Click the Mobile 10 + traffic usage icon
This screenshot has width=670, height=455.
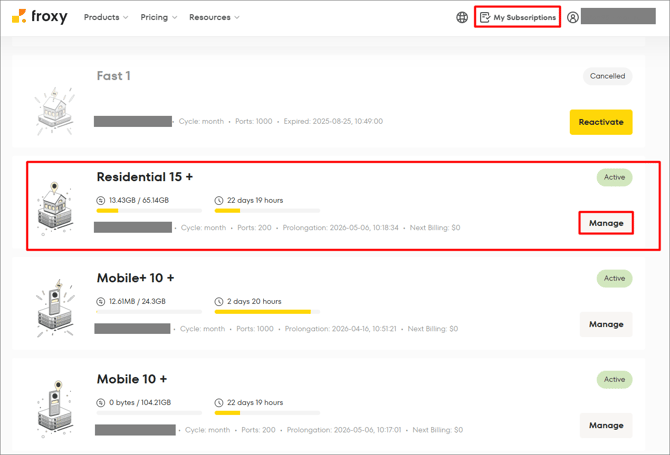(101, 402)
